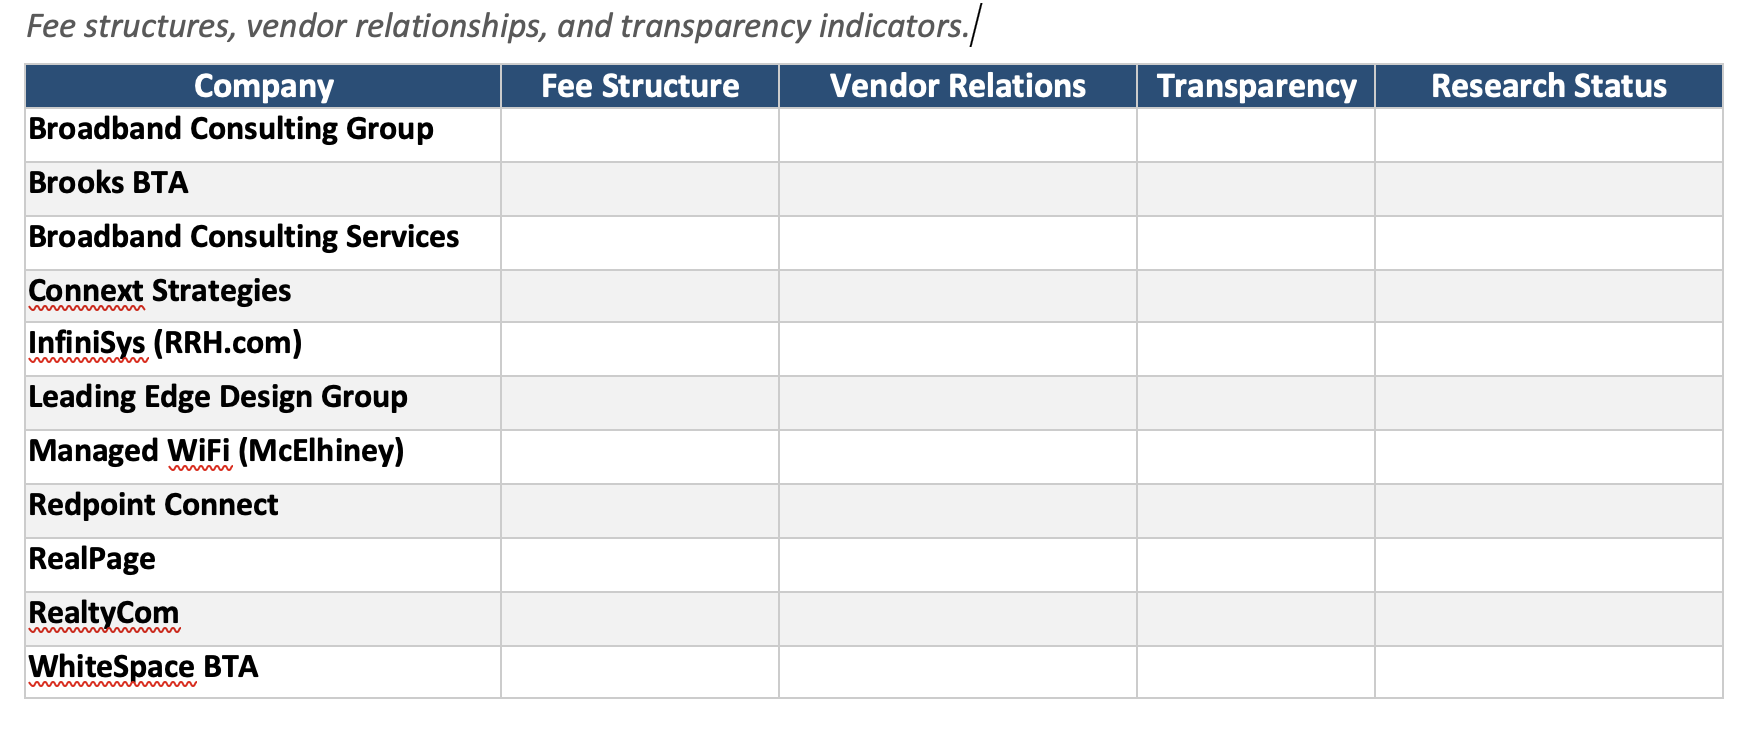Click the empty Transparency cell for RealPage
Viewport: 1760px width, 740px height.
1256,565
